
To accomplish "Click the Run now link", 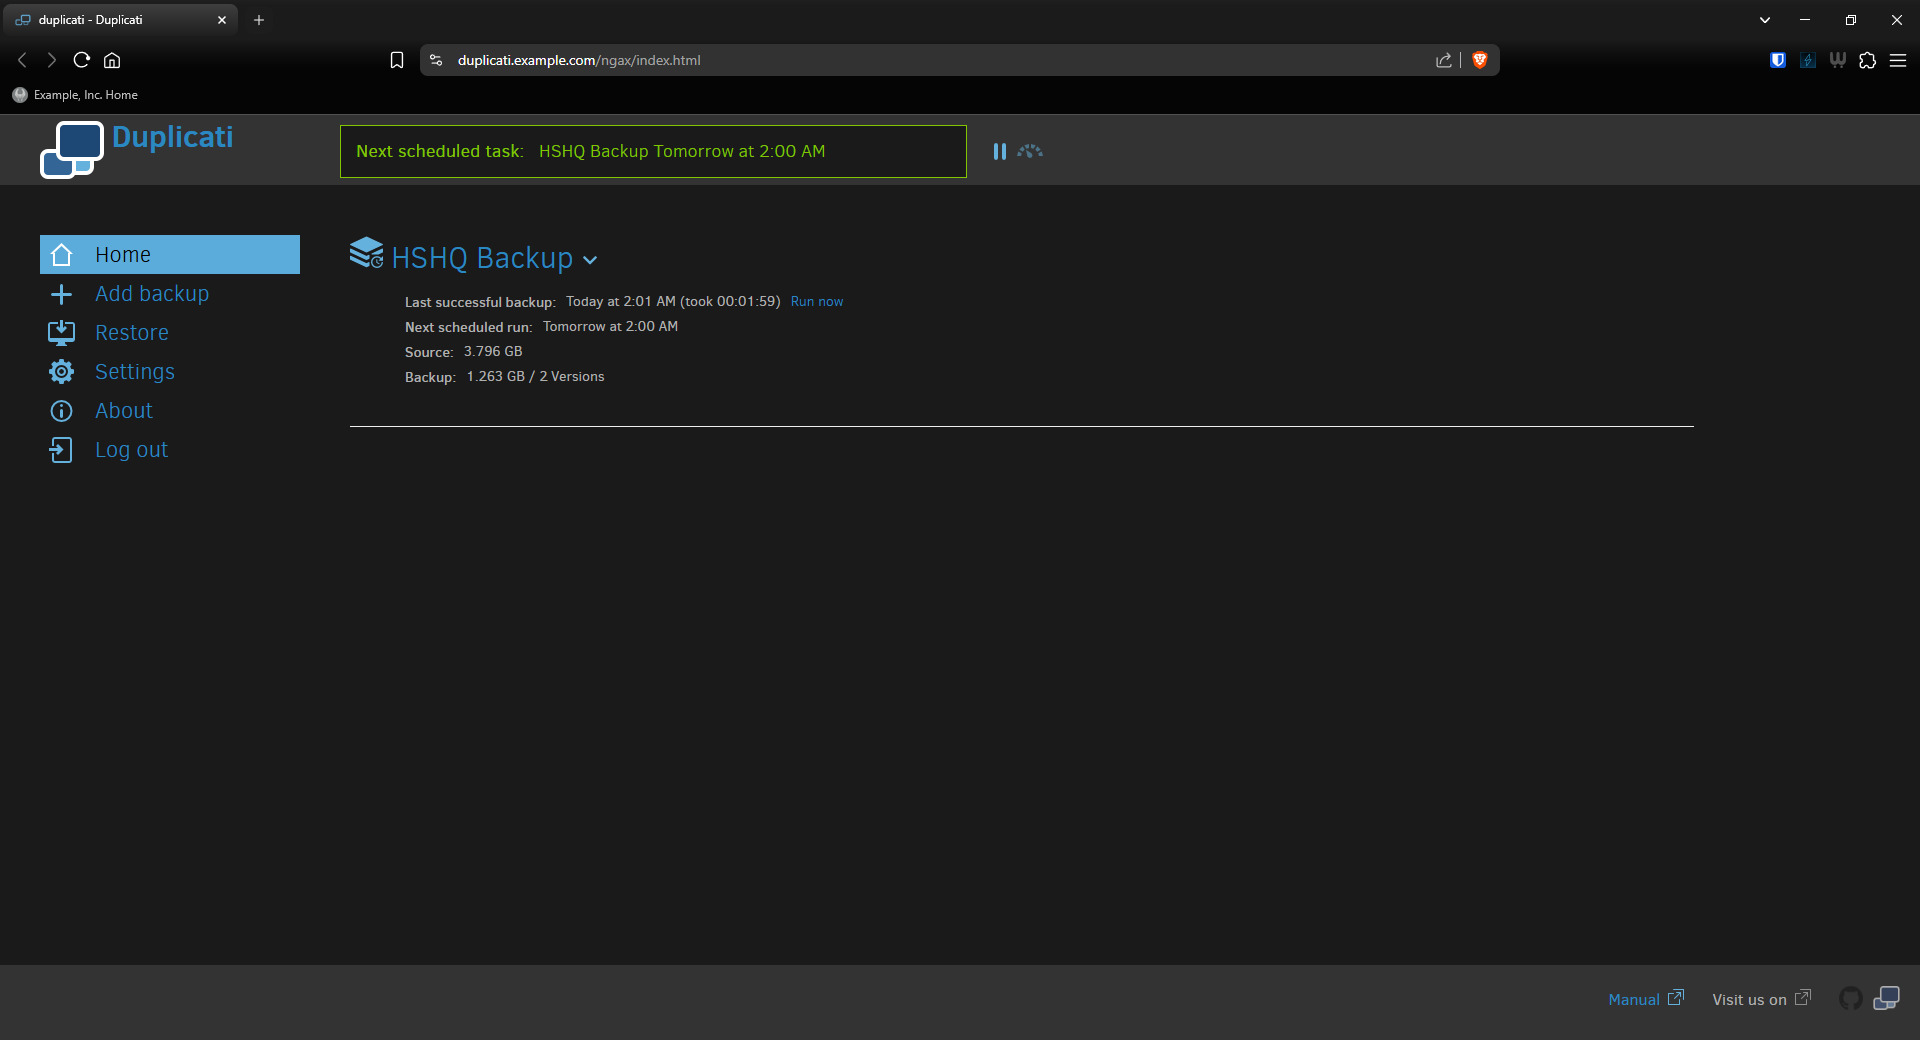I will [x=816, y=302].
